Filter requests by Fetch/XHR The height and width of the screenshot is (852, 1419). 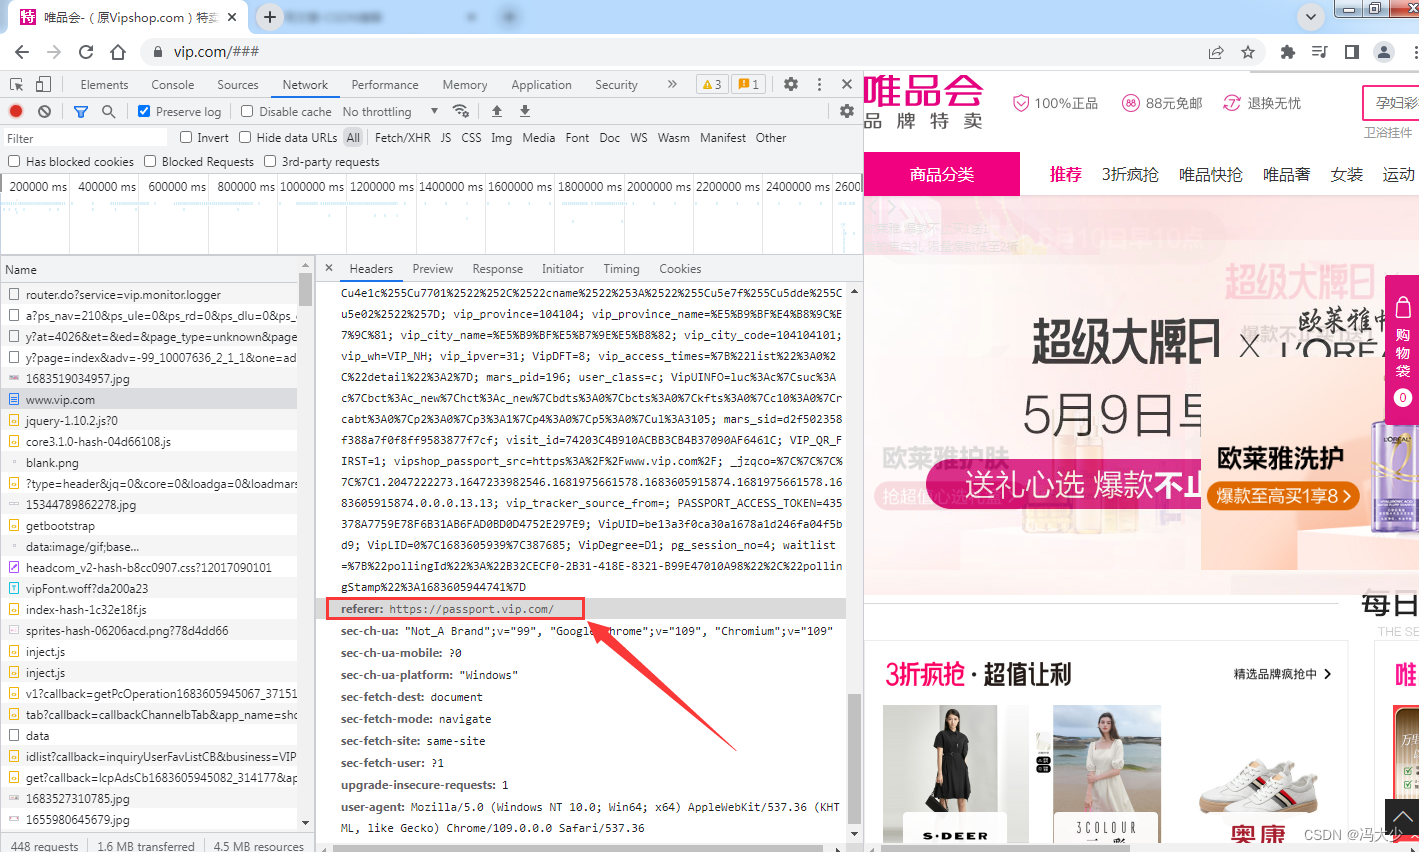pyautogui.click(x=403, y=138)
